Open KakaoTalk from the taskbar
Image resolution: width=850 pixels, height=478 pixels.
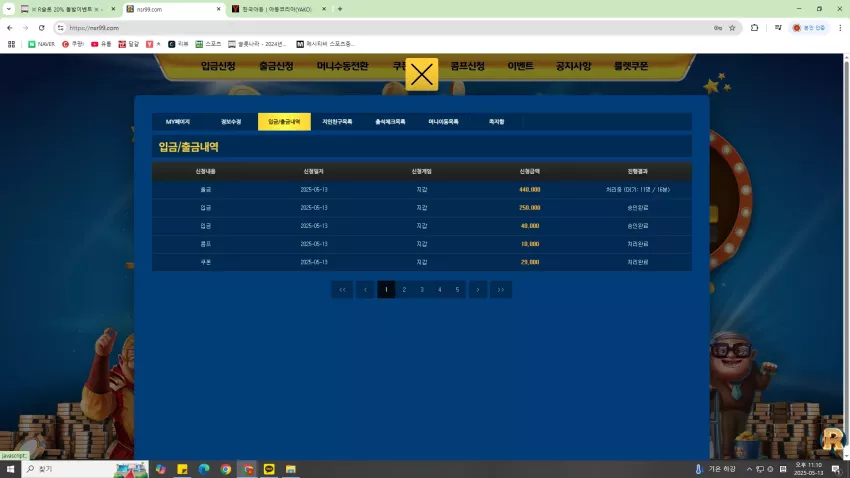pyautogui.click(x=269, y=469)
